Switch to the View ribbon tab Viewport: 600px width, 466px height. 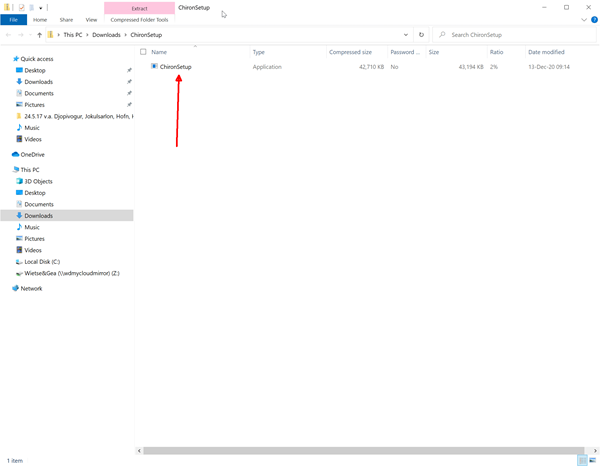pyautogui.click(x=91, y=20)
